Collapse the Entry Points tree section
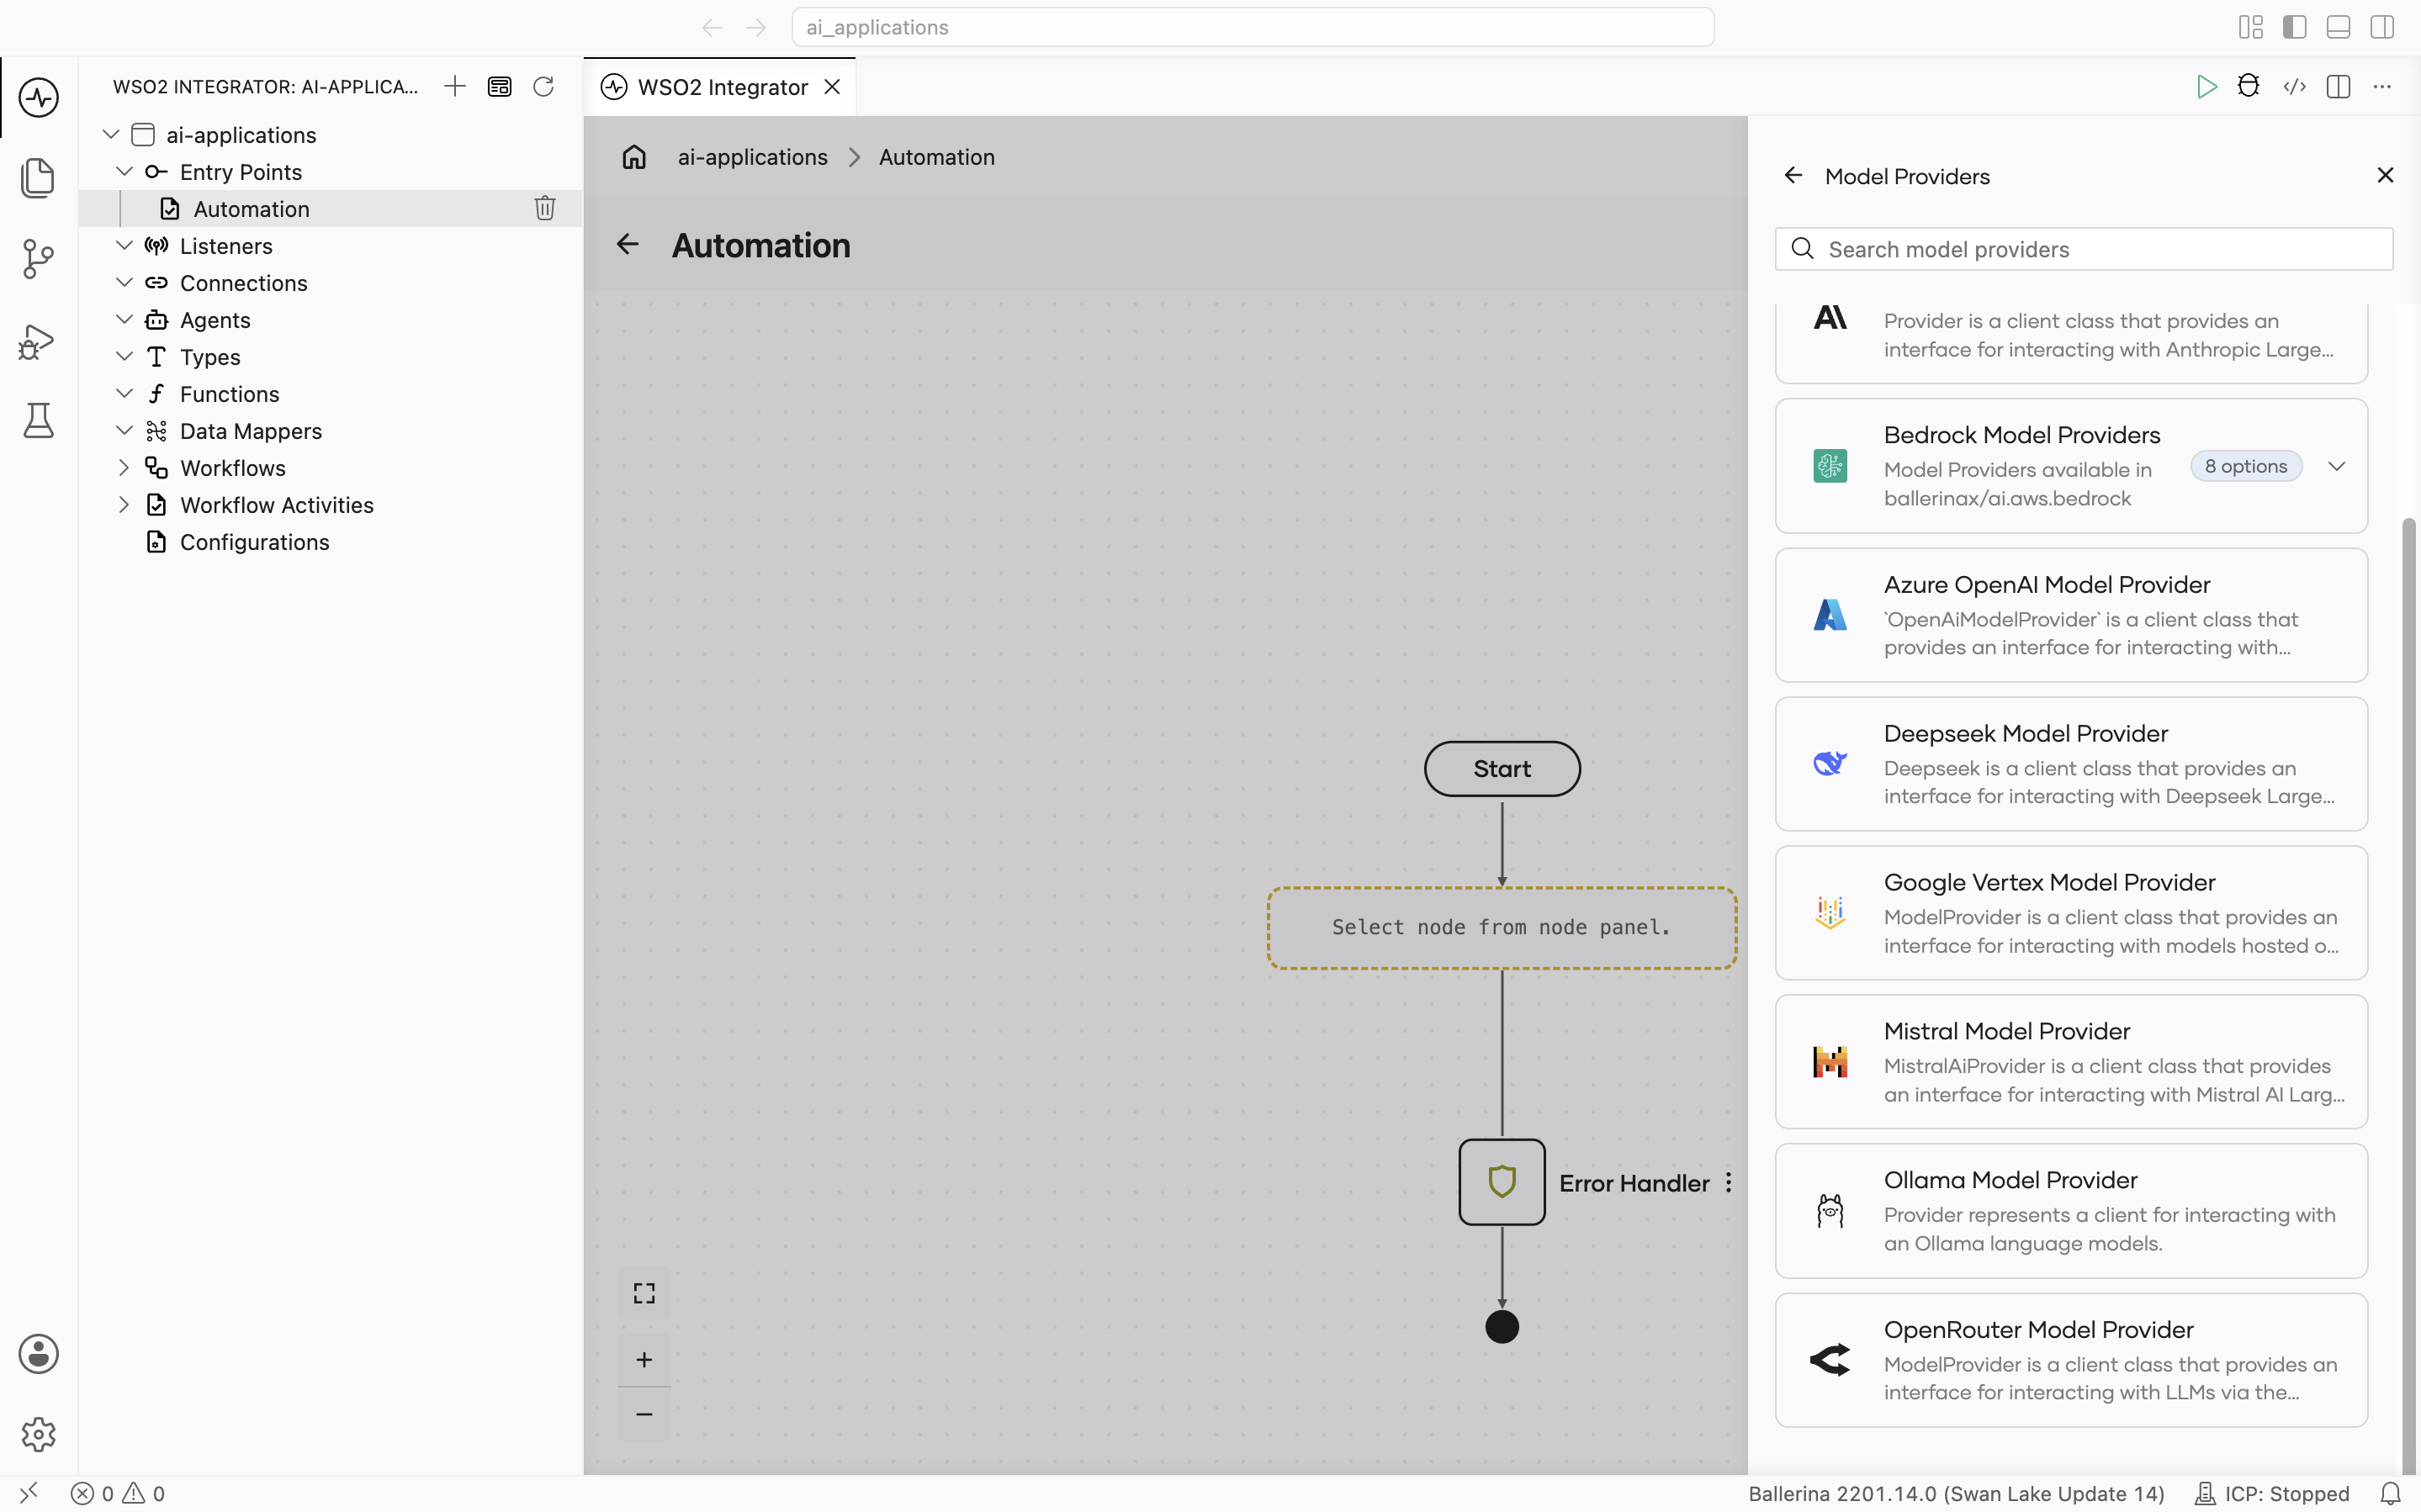 124,171
